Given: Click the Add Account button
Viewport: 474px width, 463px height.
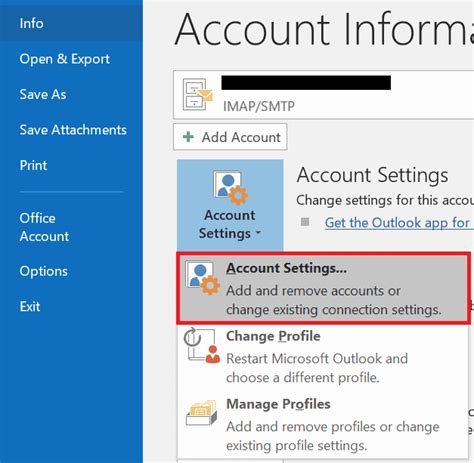Looking at the screenshot, I should [230, 137].
